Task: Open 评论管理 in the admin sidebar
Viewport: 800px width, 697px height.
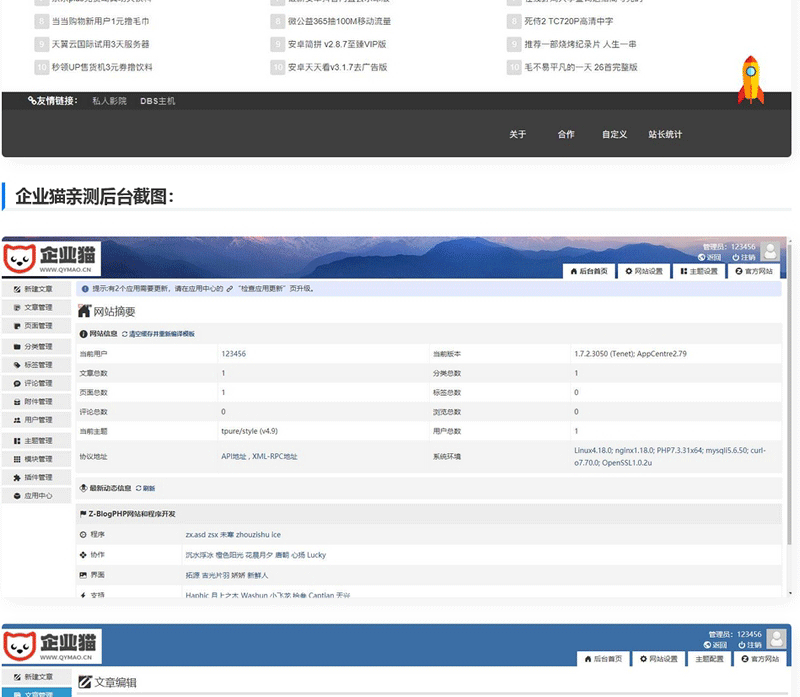Action: [x=36, y=383]
